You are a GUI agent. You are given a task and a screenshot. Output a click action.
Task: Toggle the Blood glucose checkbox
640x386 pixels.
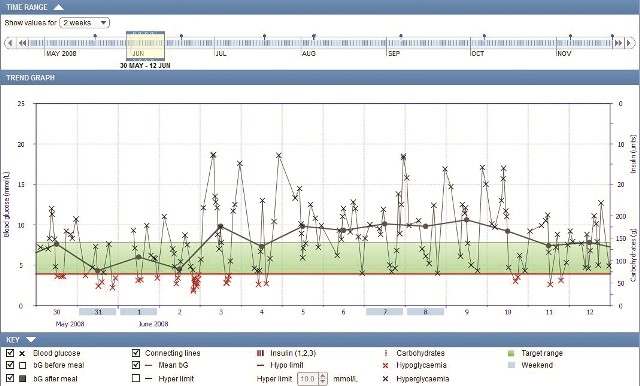click(x=10, y=353)
